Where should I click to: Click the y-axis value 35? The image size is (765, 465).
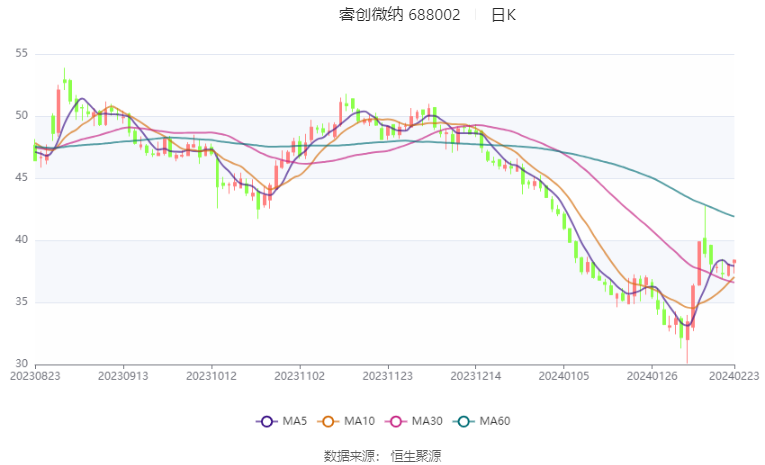(x=21, y=302)
